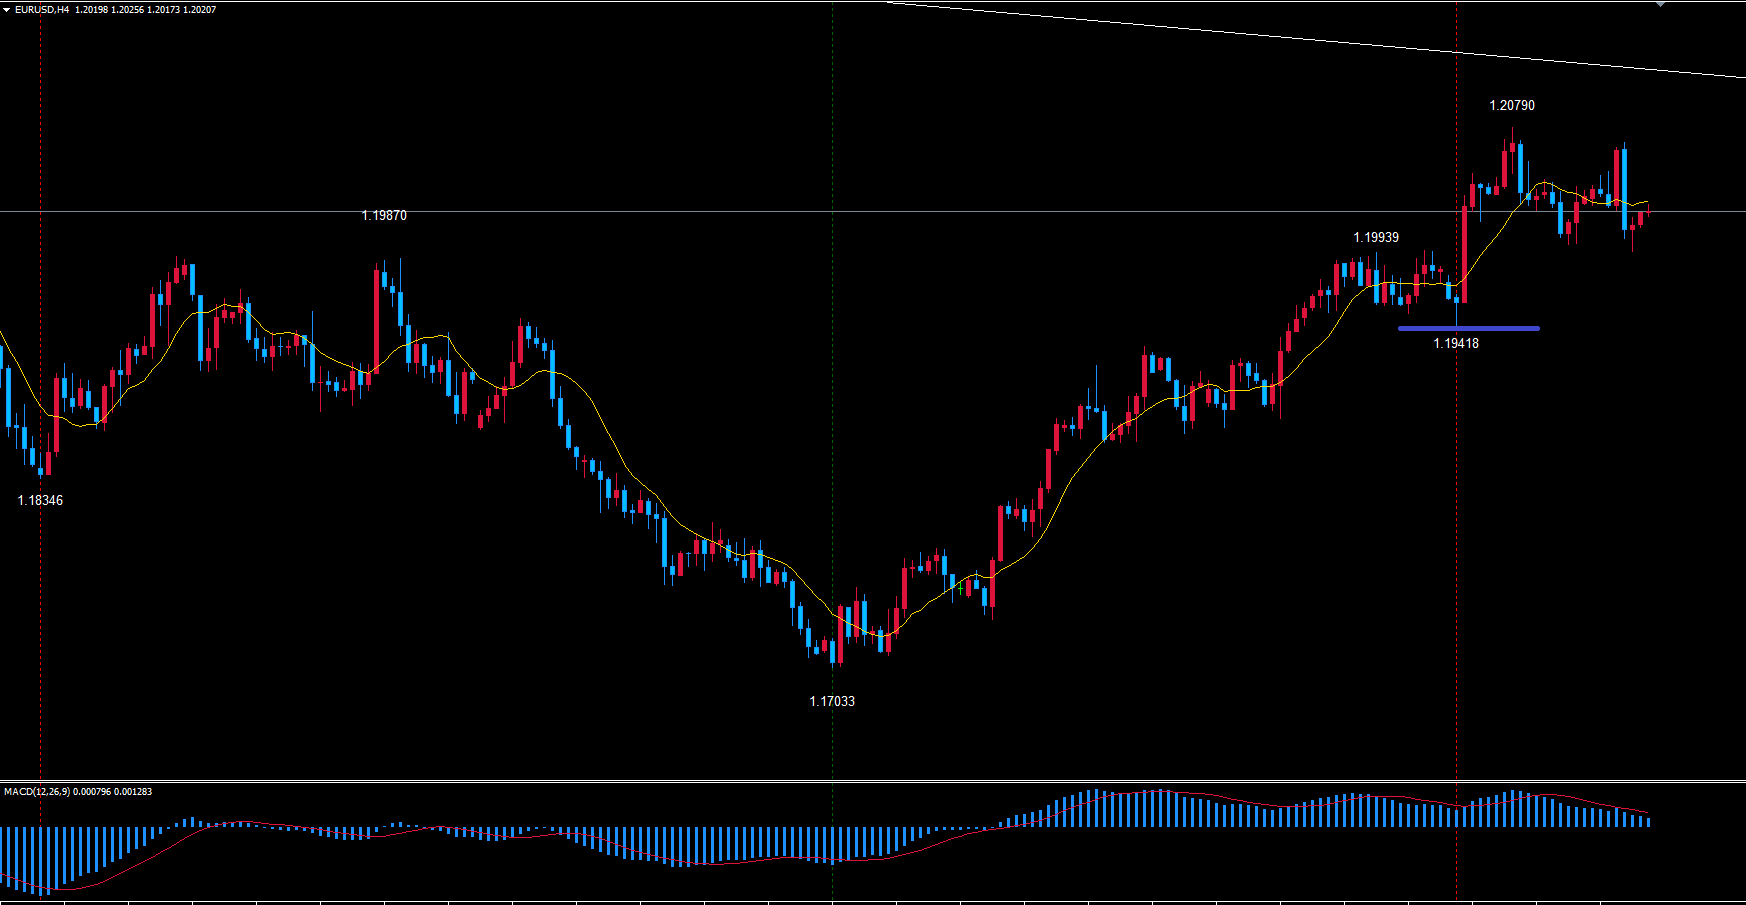Click the 1.20790 high price label
This screenshot has height=905, width=1746.
1511,105
